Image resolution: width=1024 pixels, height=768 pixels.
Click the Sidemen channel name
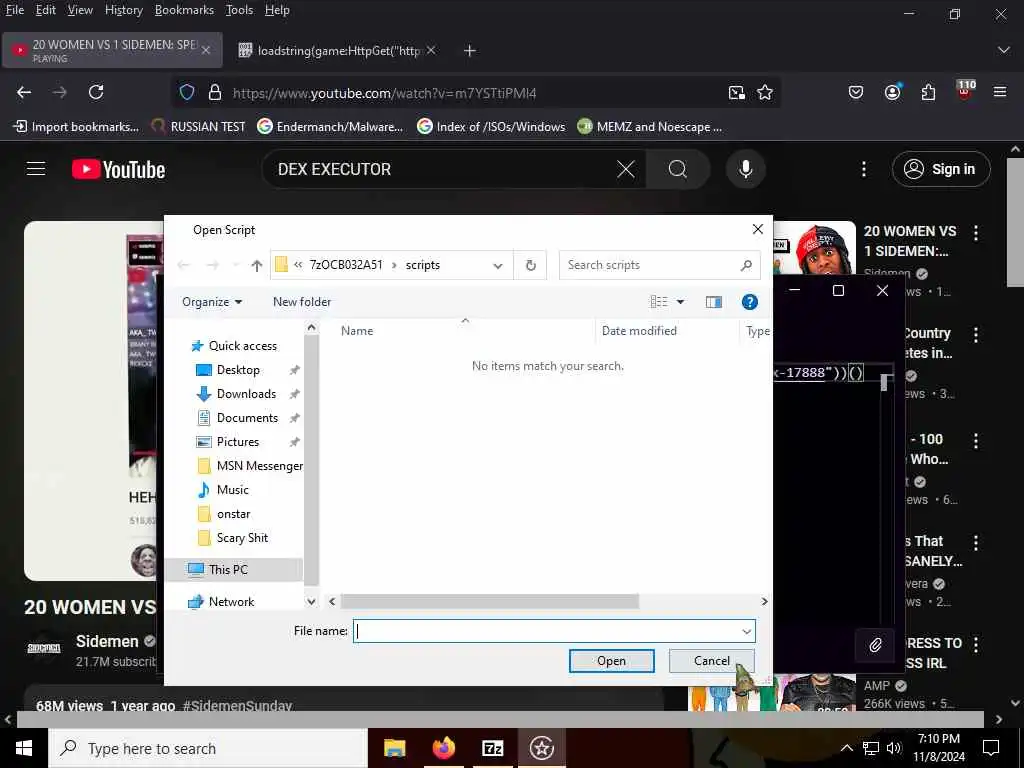click(106, 641)
